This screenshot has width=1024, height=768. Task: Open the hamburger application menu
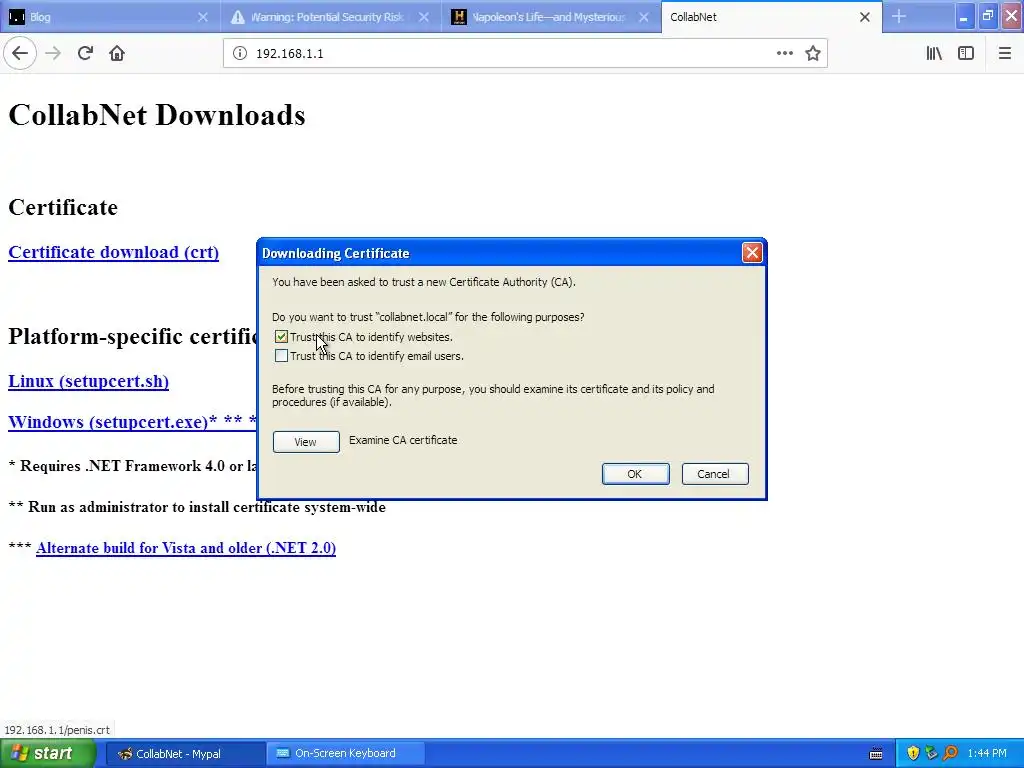pos(1004,54)
